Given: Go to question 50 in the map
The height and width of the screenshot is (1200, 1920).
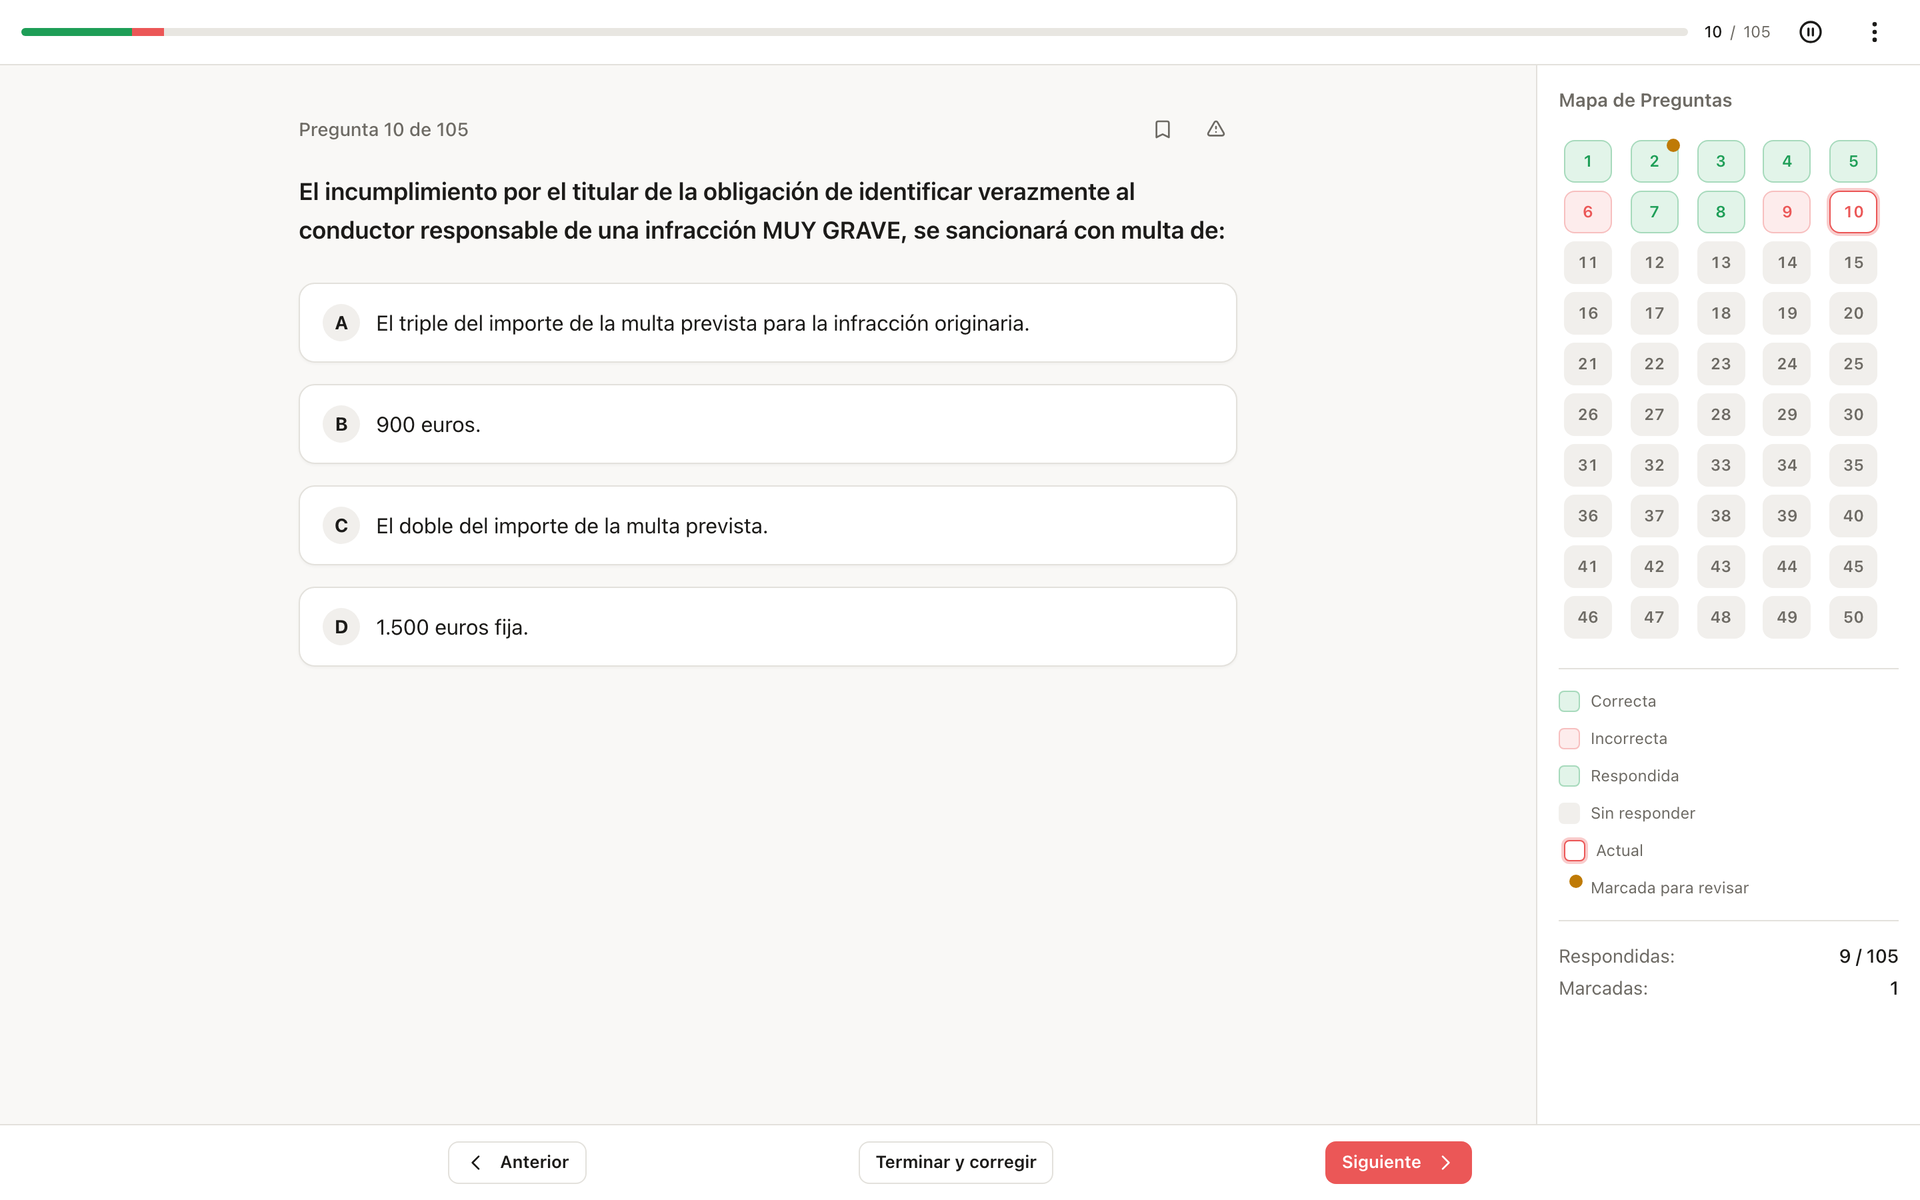Looking at the screenshot, I should click(1853, 617).
